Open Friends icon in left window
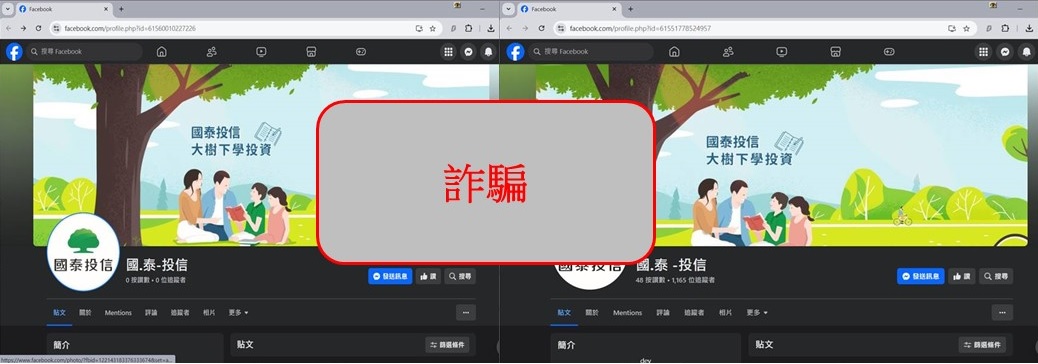The width and height of the screenshot is (1038, 364). coord(212,52)
